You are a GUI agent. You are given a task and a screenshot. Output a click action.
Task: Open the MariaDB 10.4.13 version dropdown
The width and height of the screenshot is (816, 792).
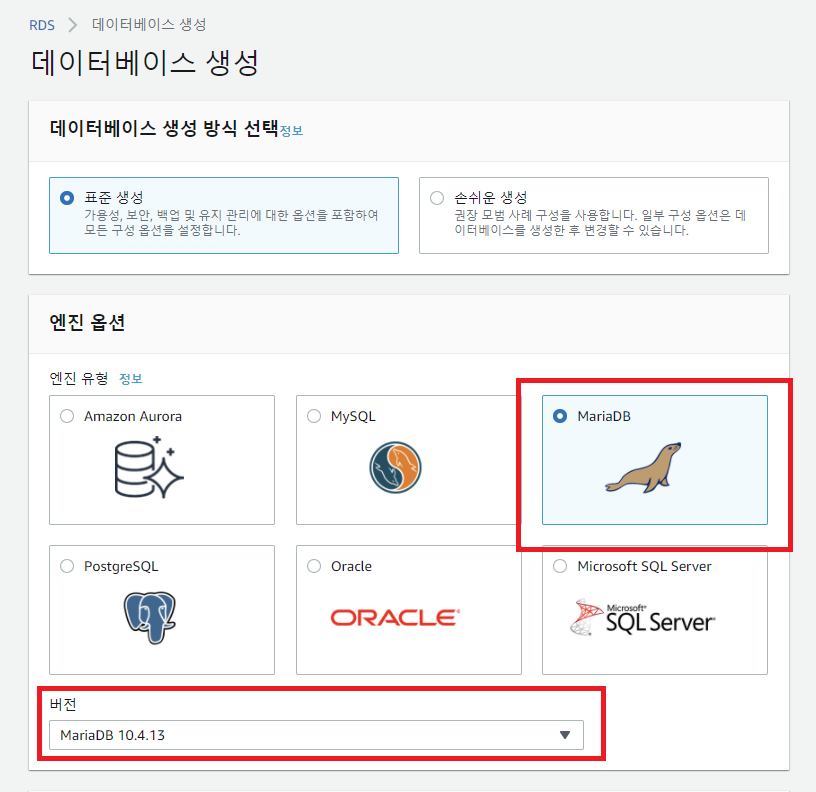(x=316, y=735)
